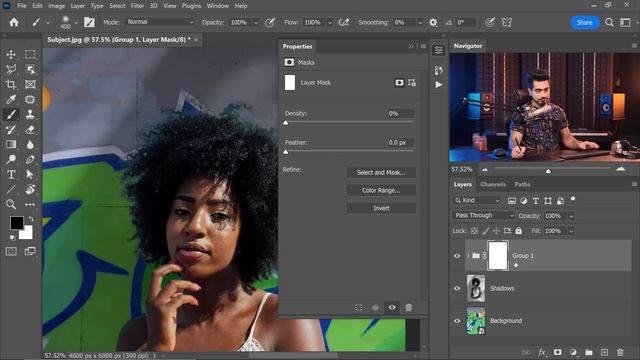
Task: Click the foreground black color swatch
Action: click(16, 222)
